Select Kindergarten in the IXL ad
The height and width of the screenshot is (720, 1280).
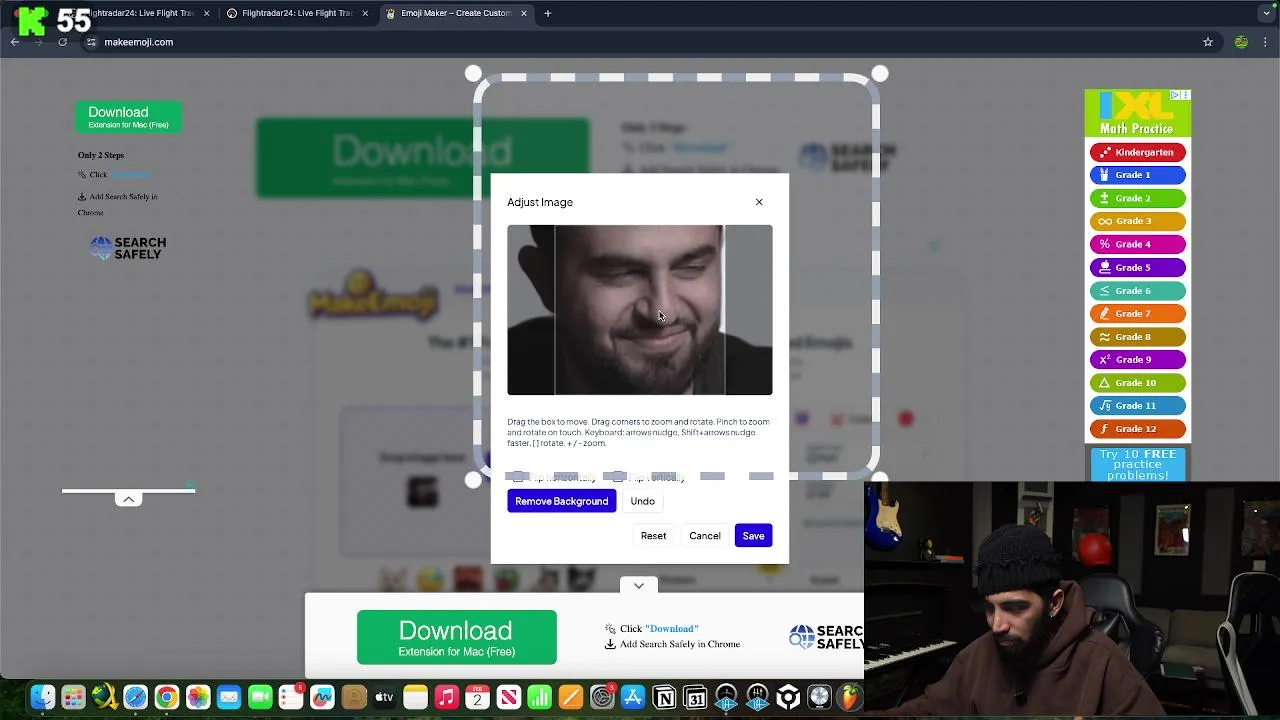1138,152
